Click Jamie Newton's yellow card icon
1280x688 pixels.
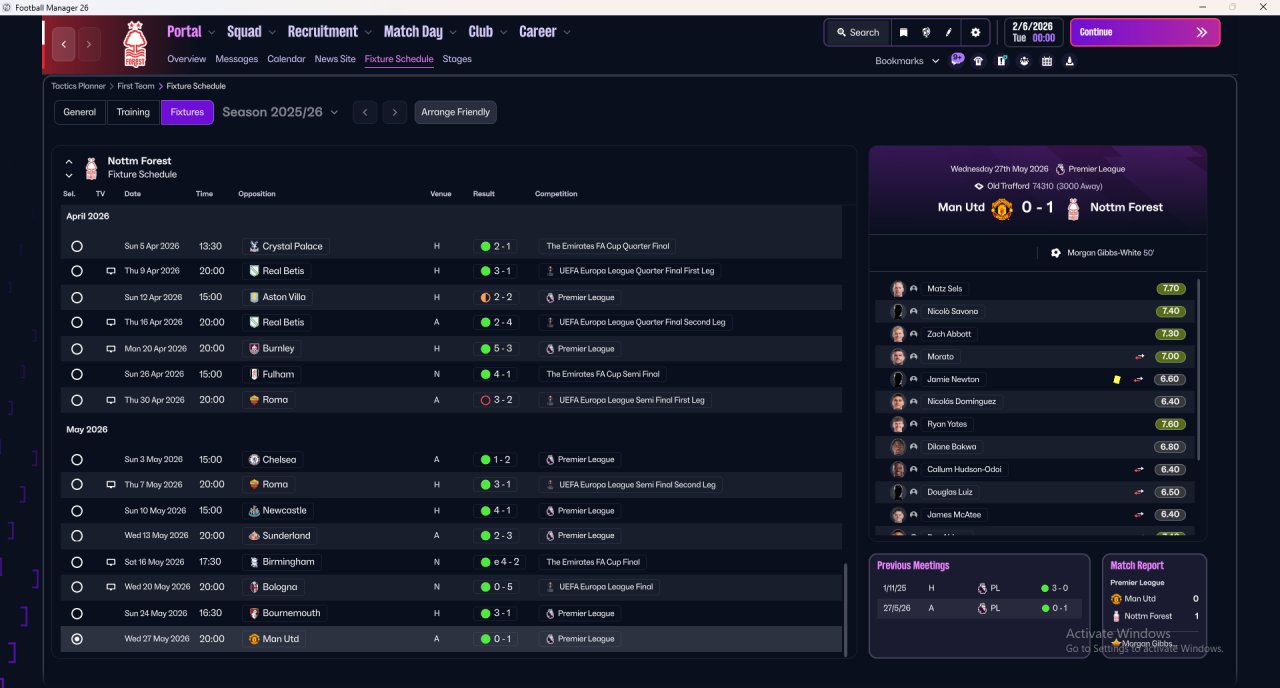(1116, 380)
